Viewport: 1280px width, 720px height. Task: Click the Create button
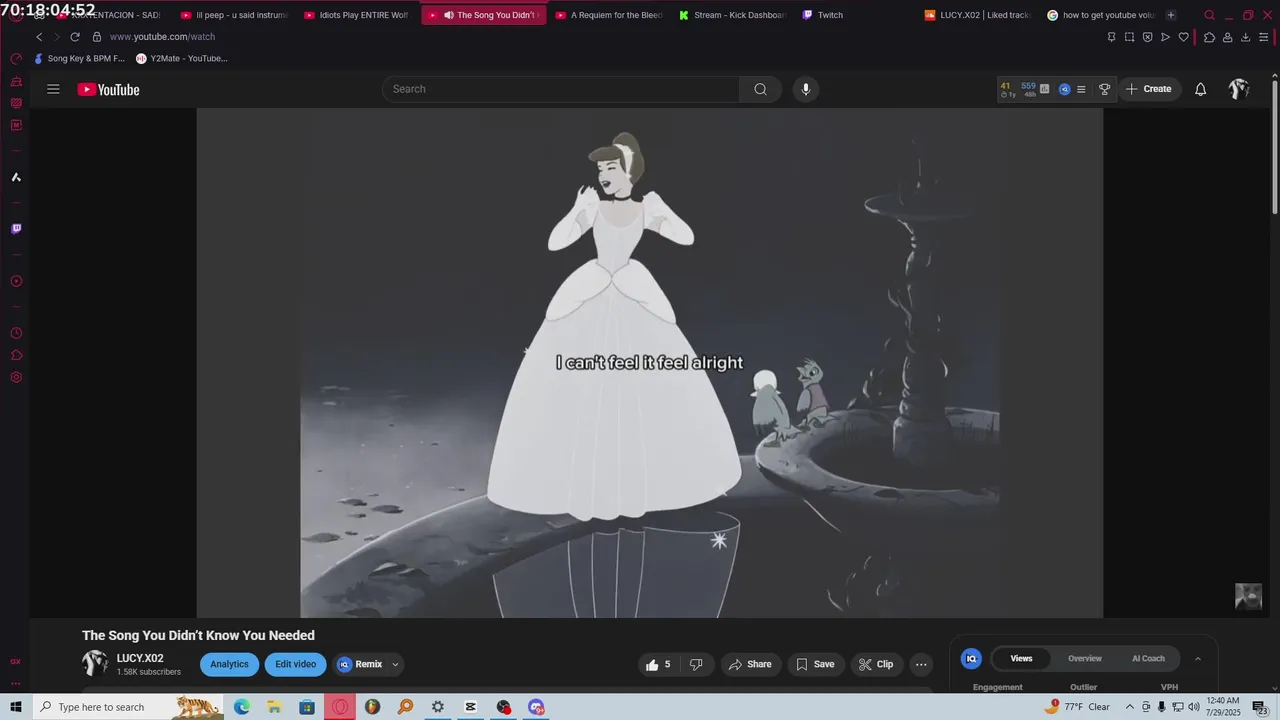click(x=1148, y=89)
